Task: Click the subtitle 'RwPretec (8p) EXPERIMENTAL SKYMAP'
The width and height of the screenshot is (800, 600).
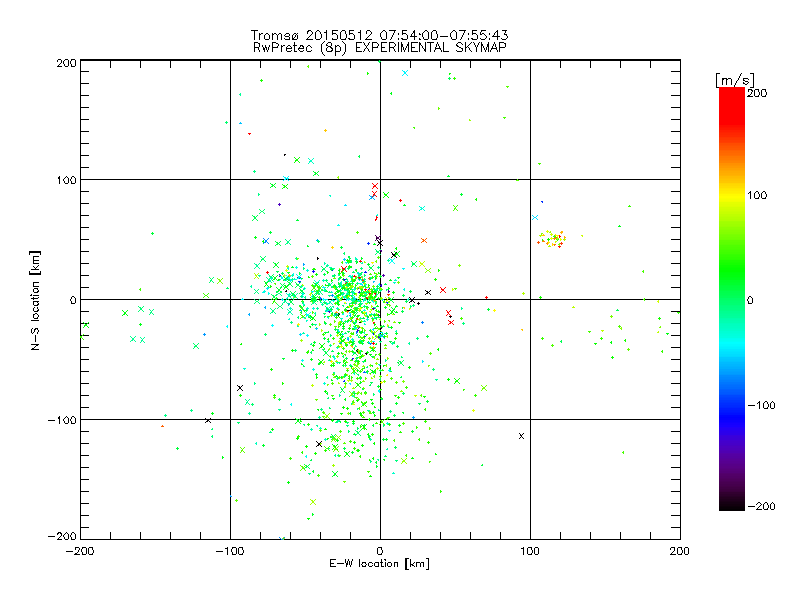Action: [x=379, y=48]
